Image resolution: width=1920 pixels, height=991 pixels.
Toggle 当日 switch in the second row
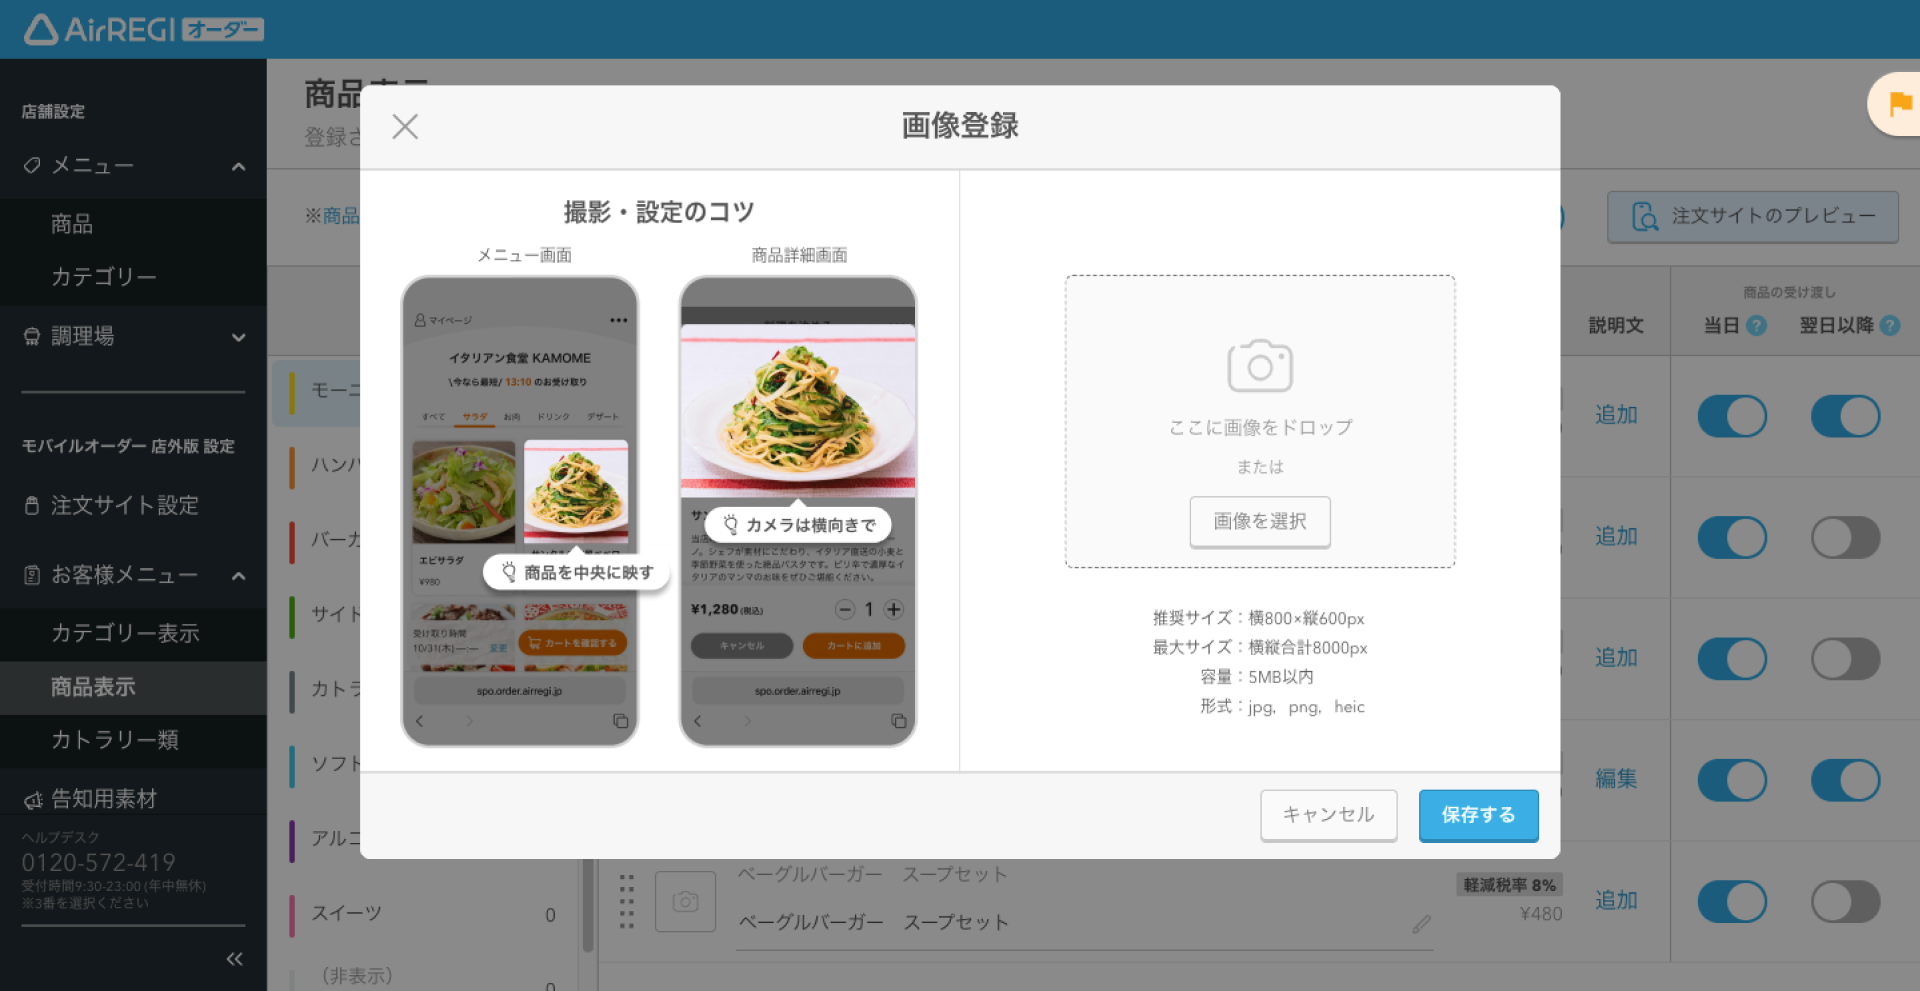pos(1732,538)
